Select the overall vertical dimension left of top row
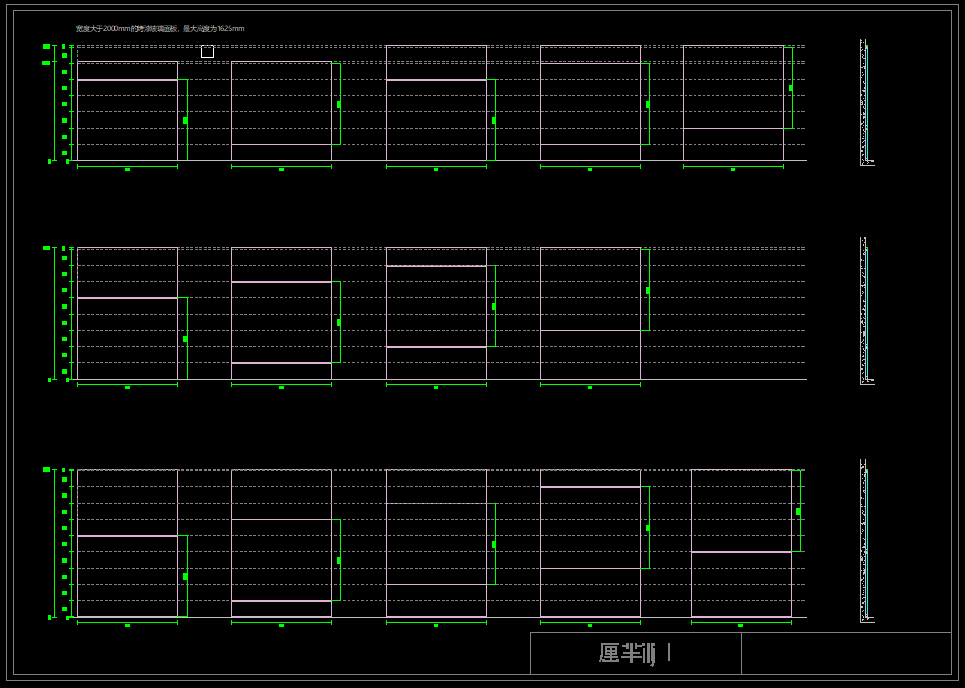Screen dimensions: 965x688 point(54,103)
